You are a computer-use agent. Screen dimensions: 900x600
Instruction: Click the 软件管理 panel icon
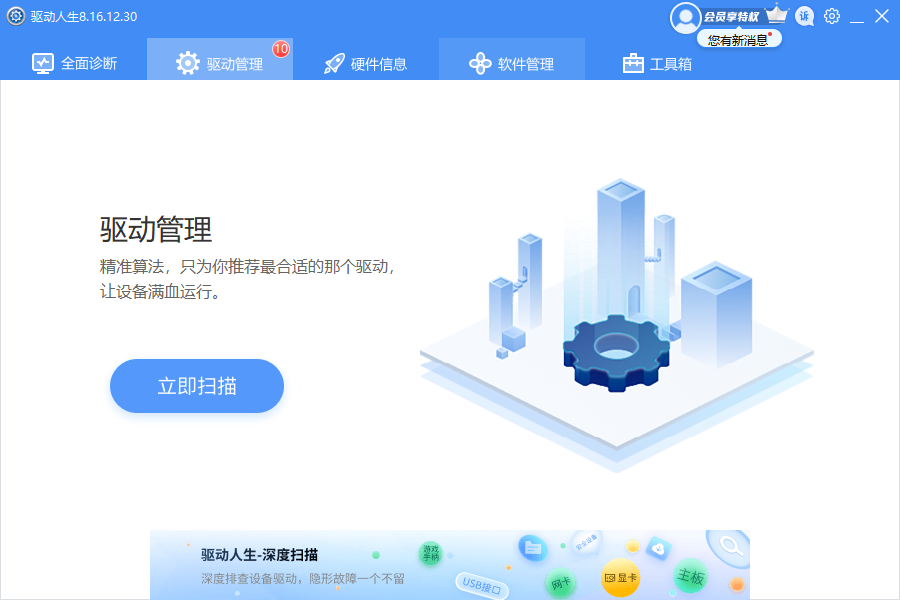coord(481,62)
